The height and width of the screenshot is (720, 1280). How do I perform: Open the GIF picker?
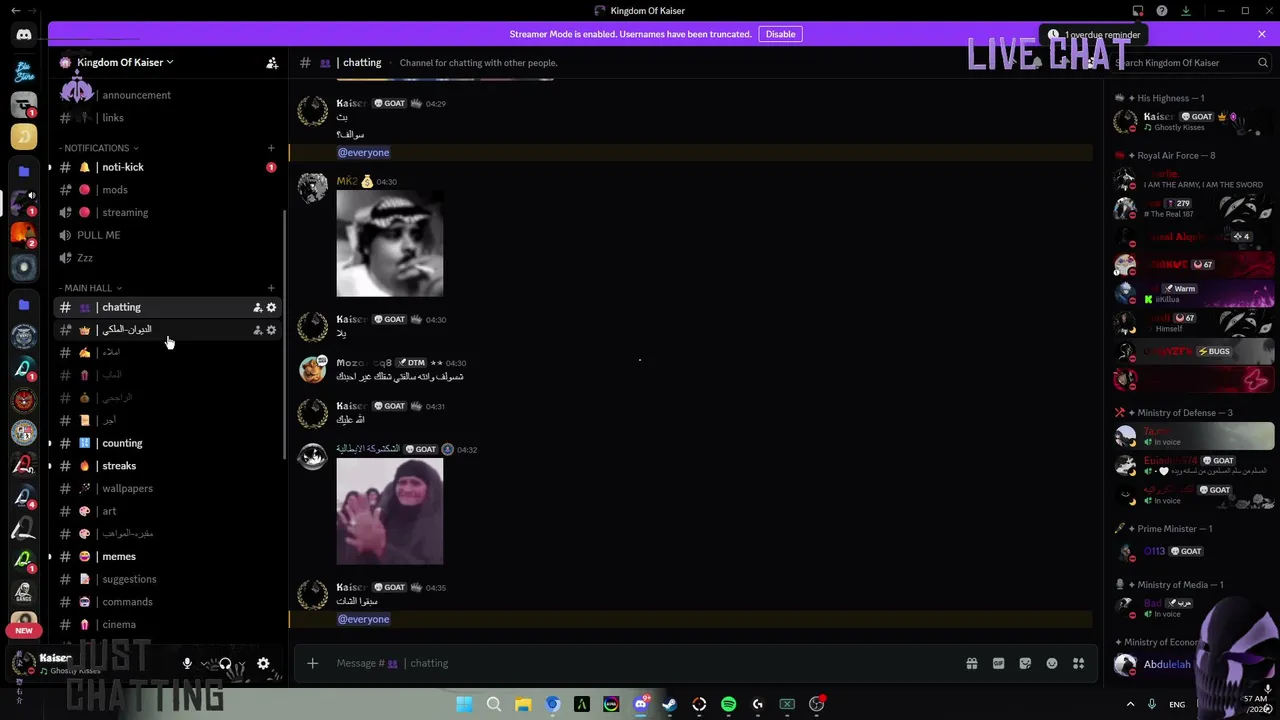coord(998,663)
